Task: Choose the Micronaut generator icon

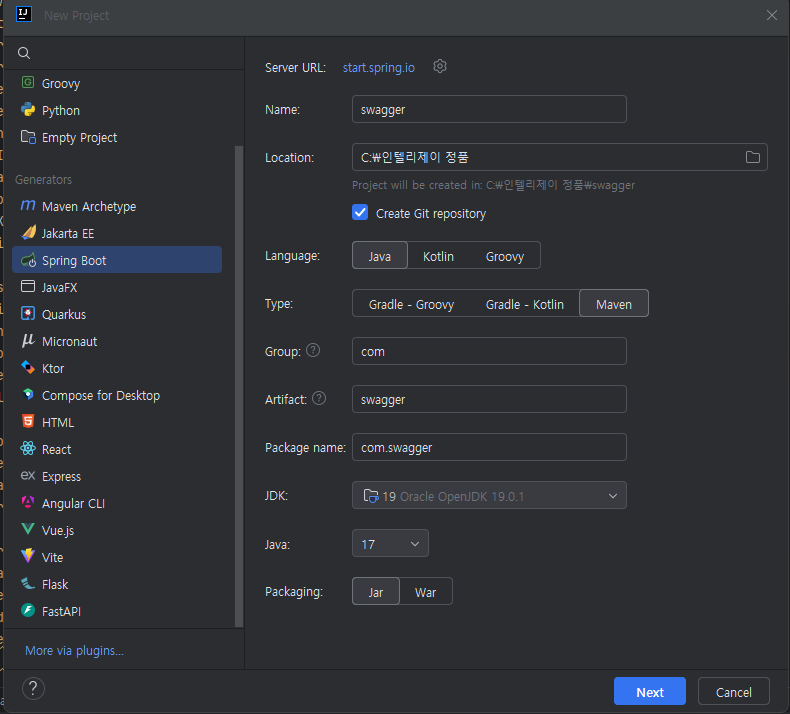Action: (28, 341)
